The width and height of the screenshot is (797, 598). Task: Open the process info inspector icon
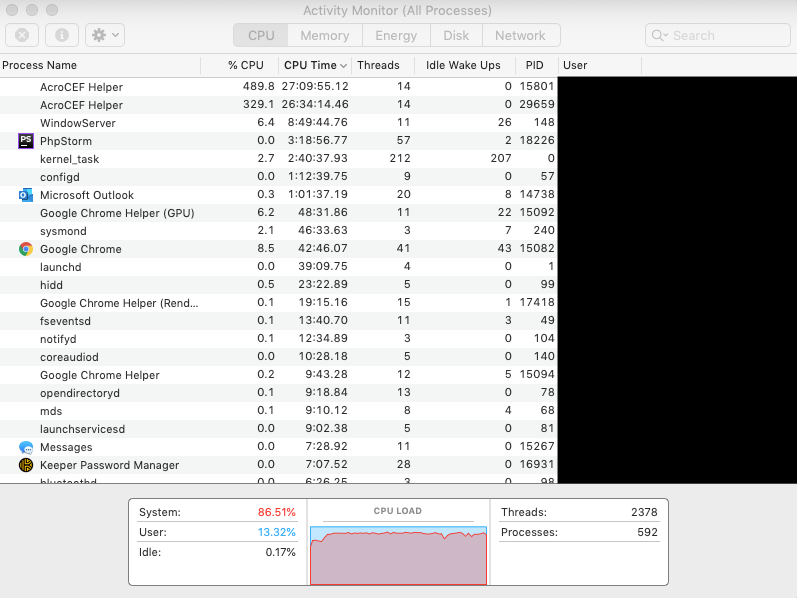(x=62, y=35)
